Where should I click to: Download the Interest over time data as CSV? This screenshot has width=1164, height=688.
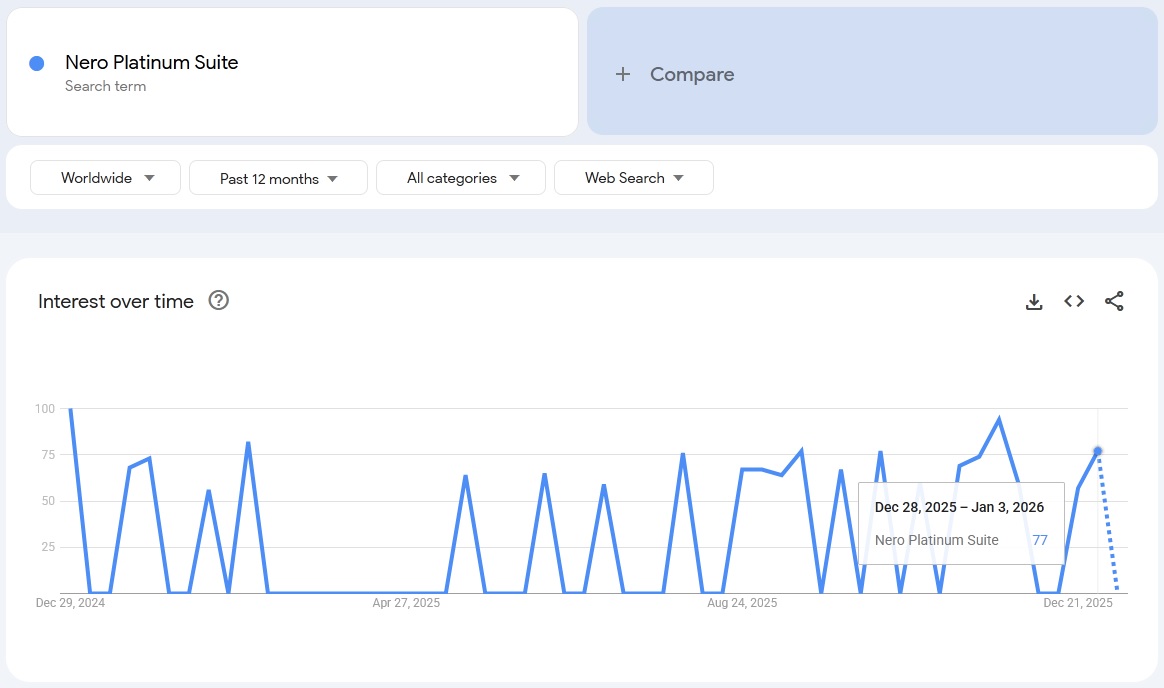pyautogui.click(x=1034, y=301)
